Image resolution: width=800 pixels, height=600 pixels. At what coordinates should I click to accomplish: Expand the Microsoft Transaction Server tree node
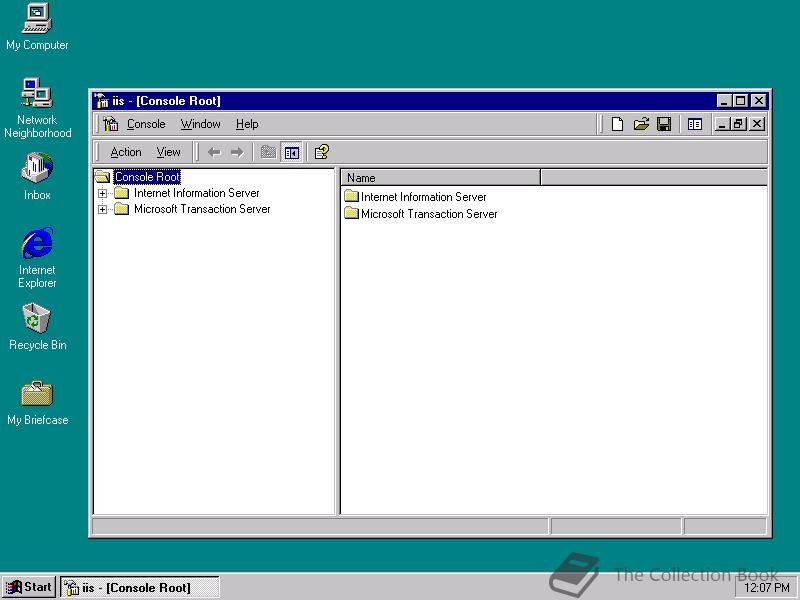tap(103, 209)
